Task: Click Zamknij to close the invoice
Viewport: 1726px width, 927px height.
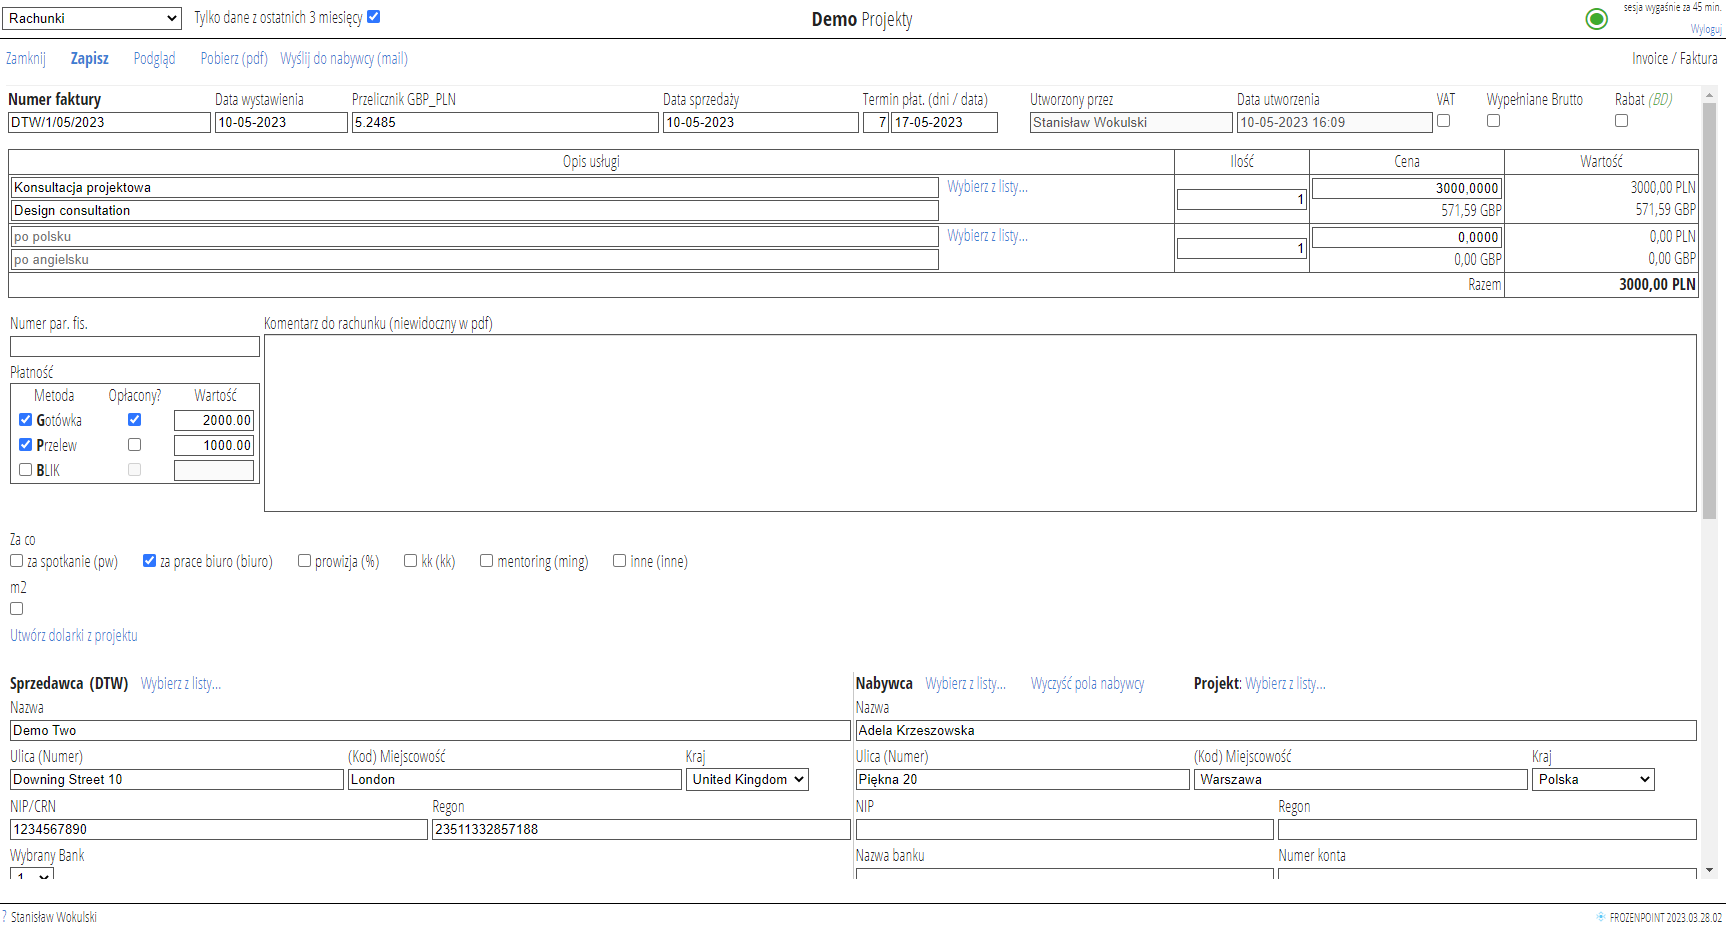Action: click(26, 58)
